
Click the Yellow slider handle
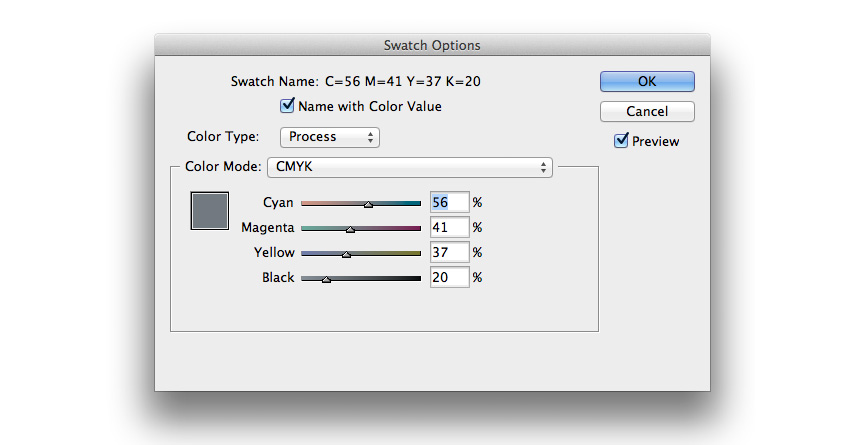(x=346, y=254)
